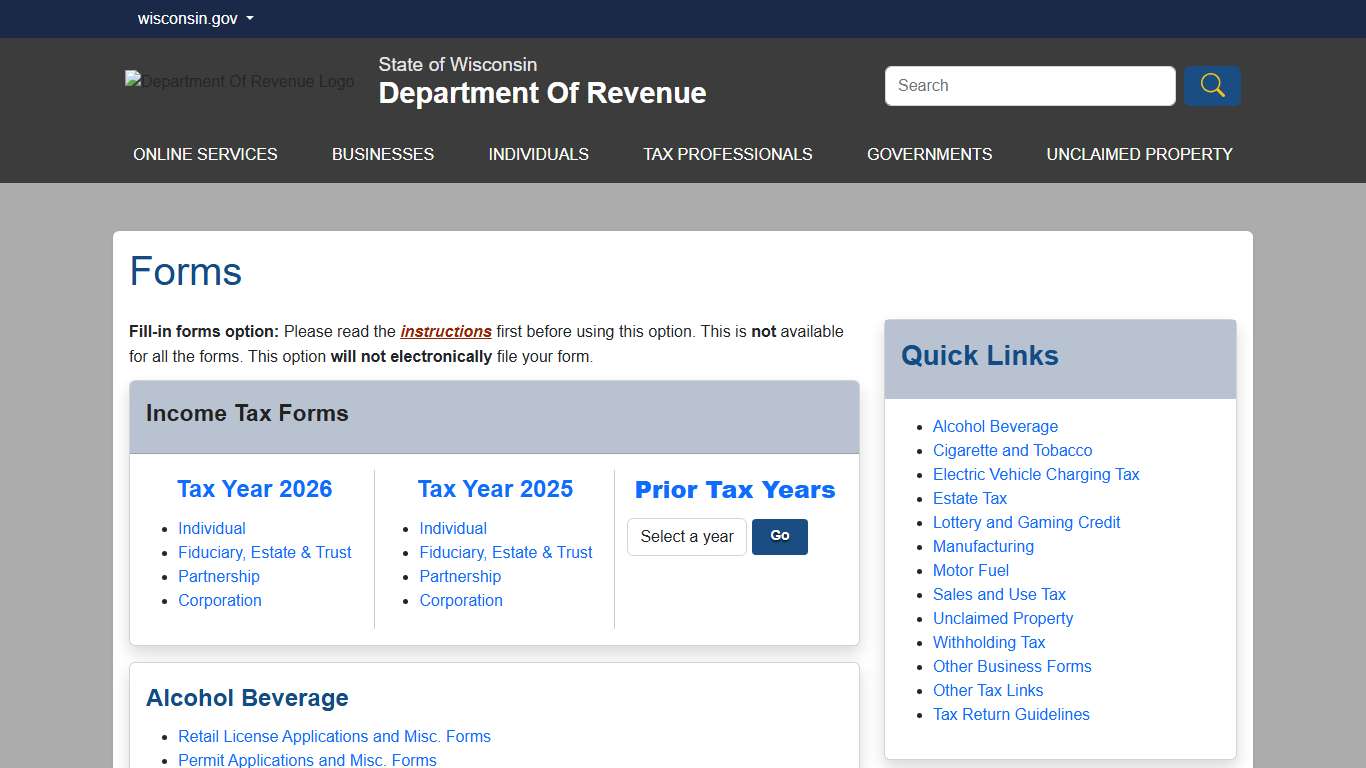
Task: Click the Tax Return Guidelines link
Action: tap(1011, 715)
